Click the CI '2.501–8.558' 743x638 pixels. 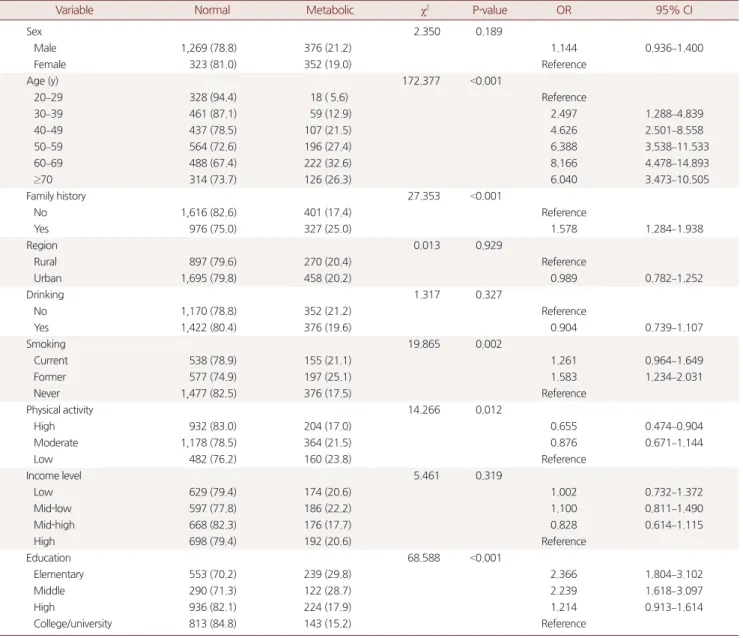pos(674,130)
